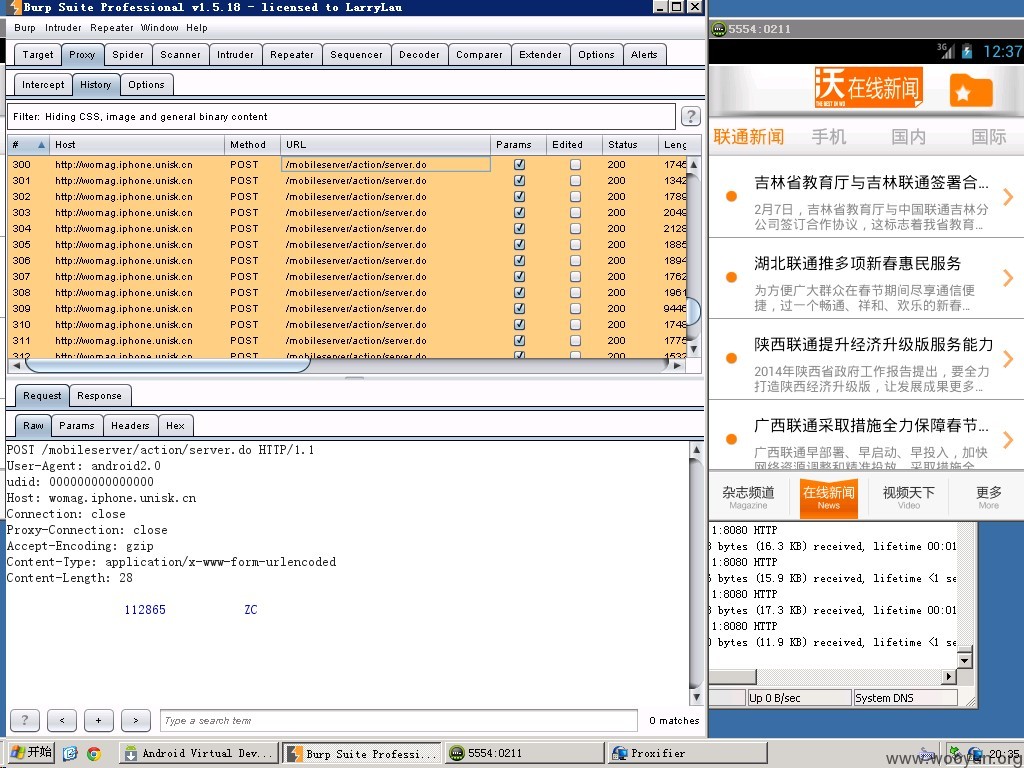Switch to the Scanner tab
The width and height of the screenshot is (1024, 768).
180,55
